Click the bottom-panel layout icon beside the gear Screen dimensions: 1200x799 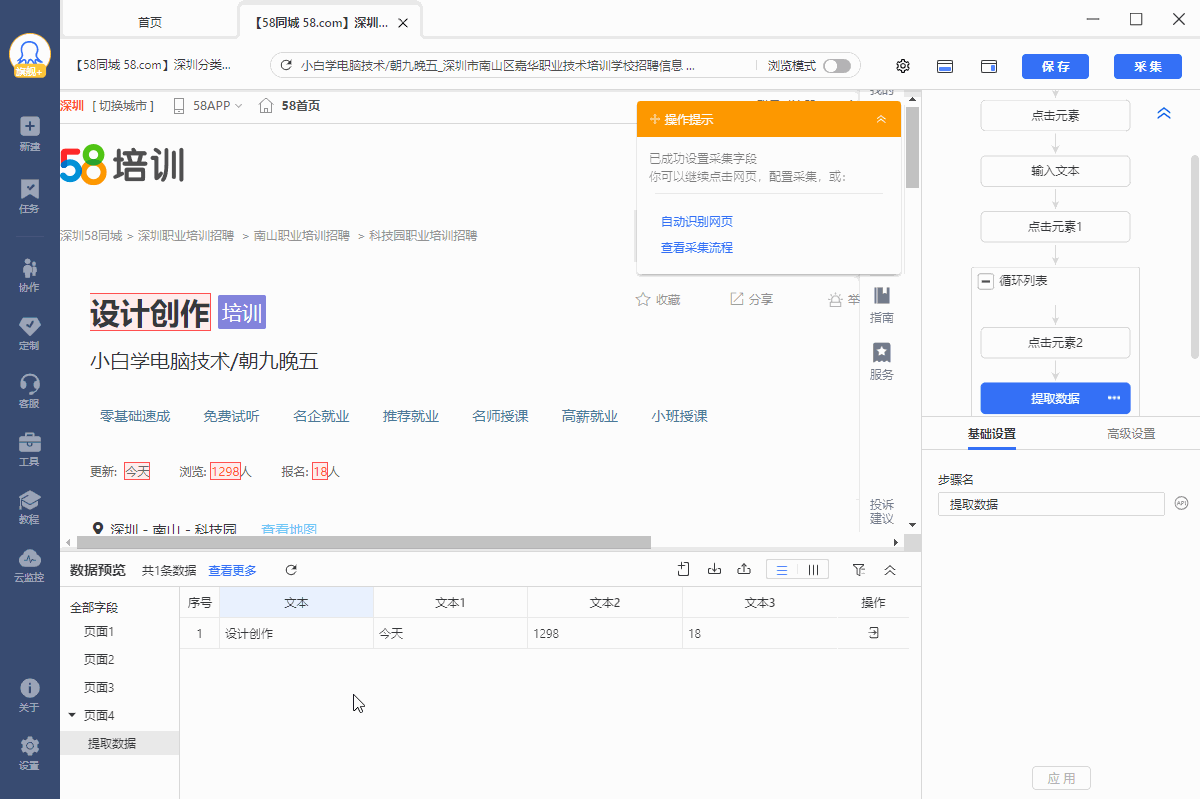[944, 66]
